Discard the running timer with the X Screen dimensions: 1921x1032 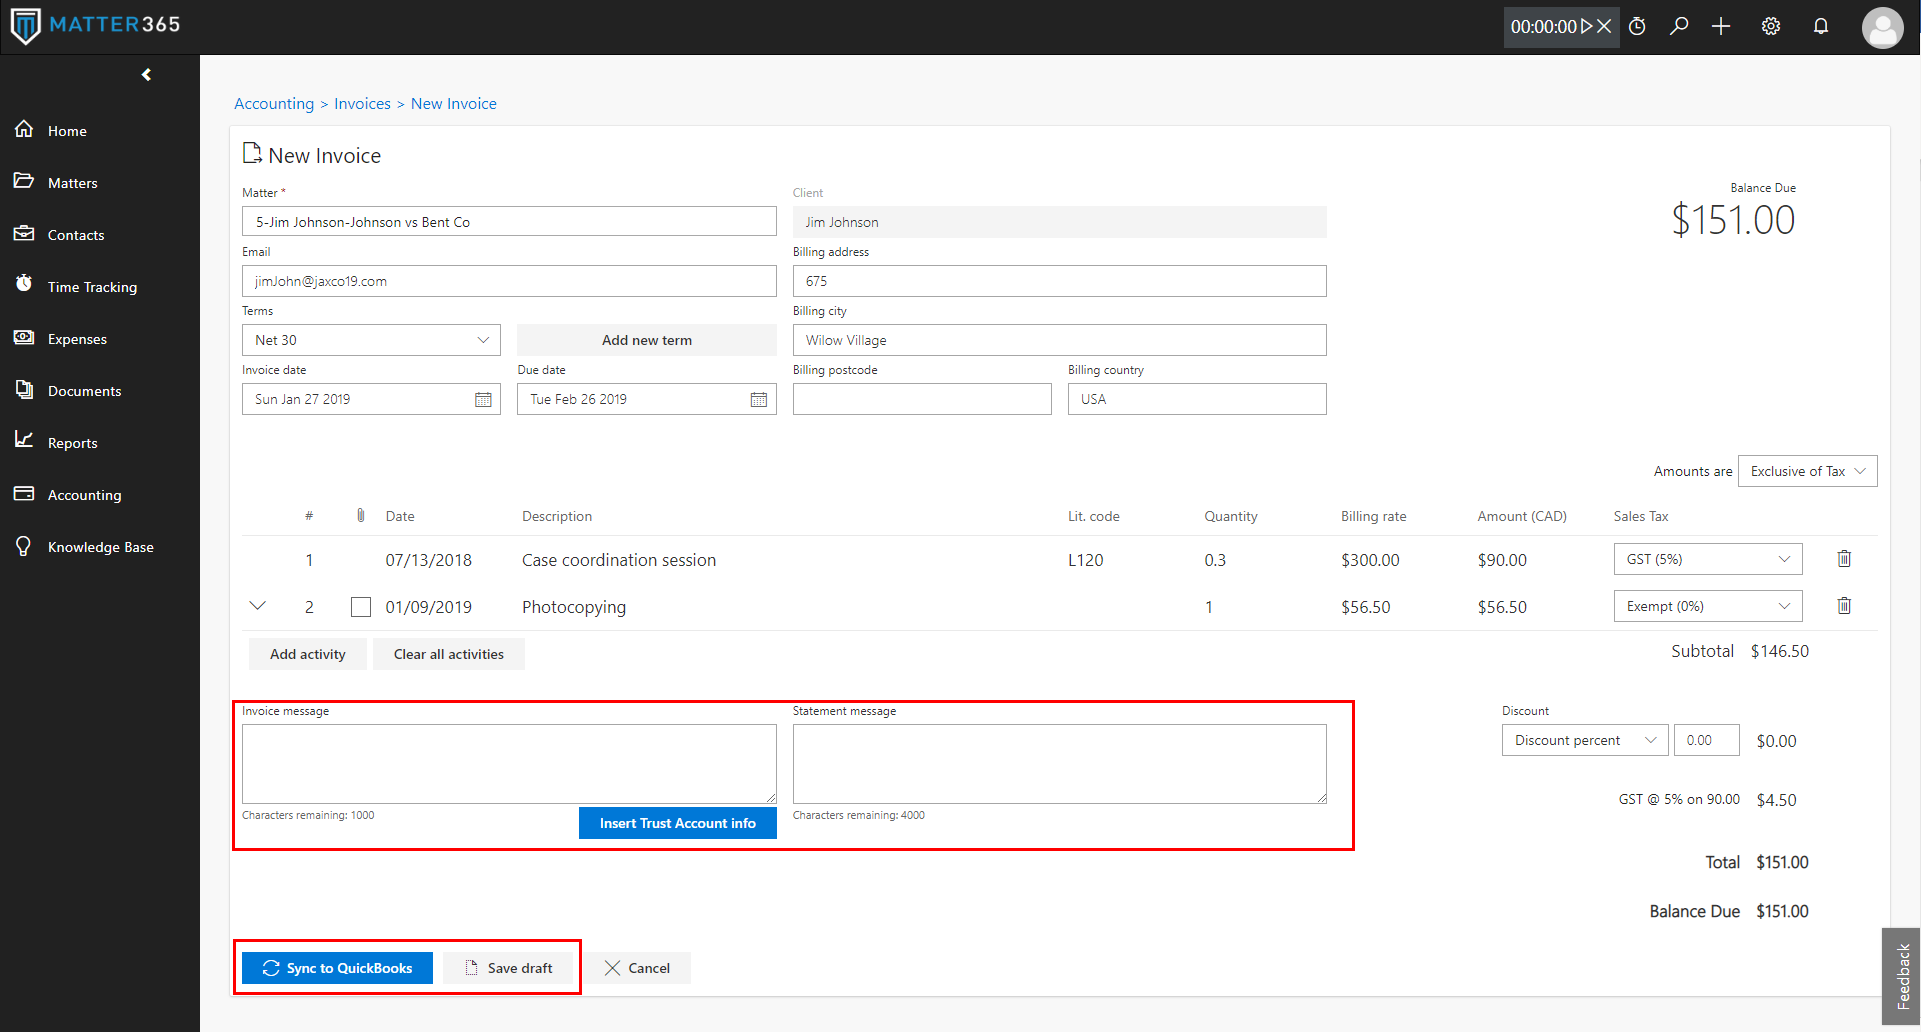point(1604,27)
